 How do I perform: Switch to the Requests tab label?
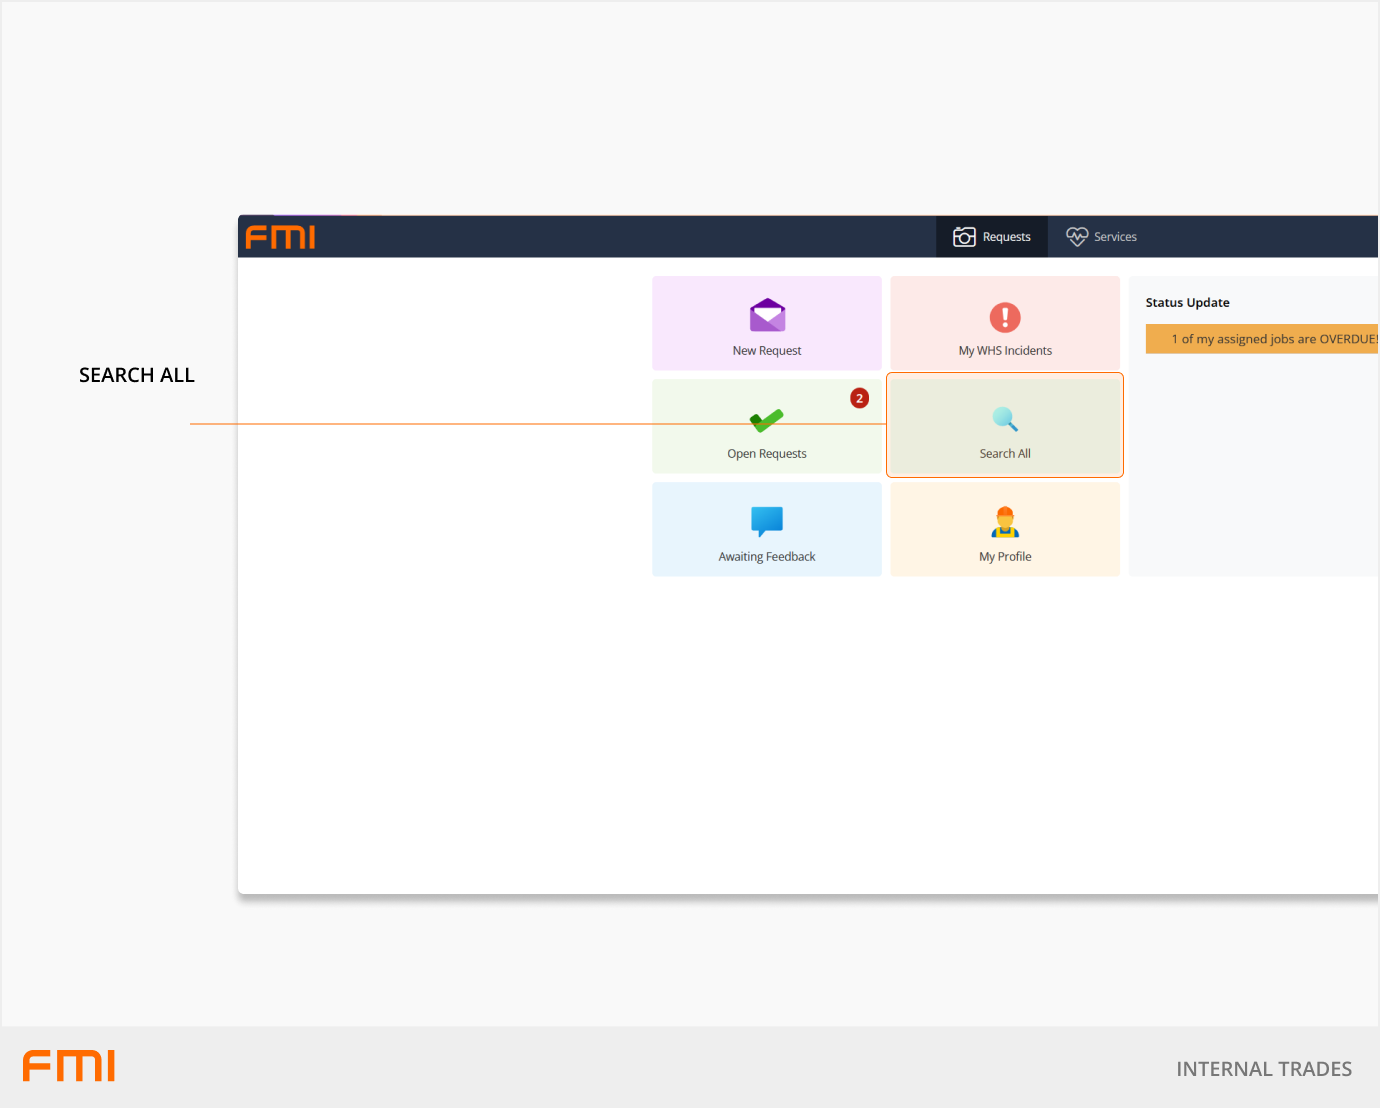tap(1006, 237)
